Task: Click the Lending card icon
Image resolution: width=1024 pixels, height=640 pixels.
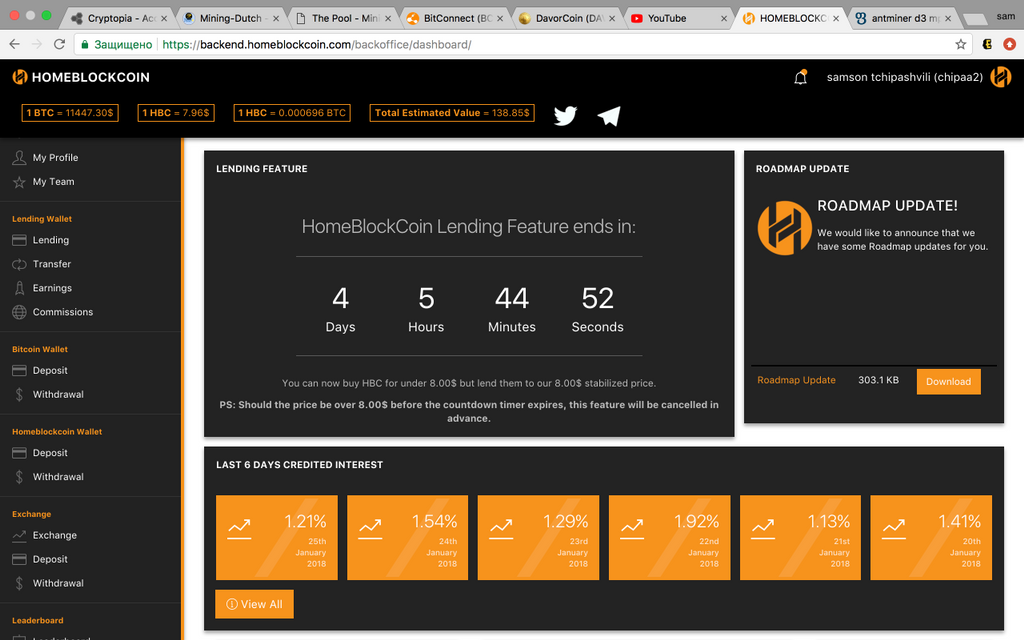Action: tap(20, 240)
